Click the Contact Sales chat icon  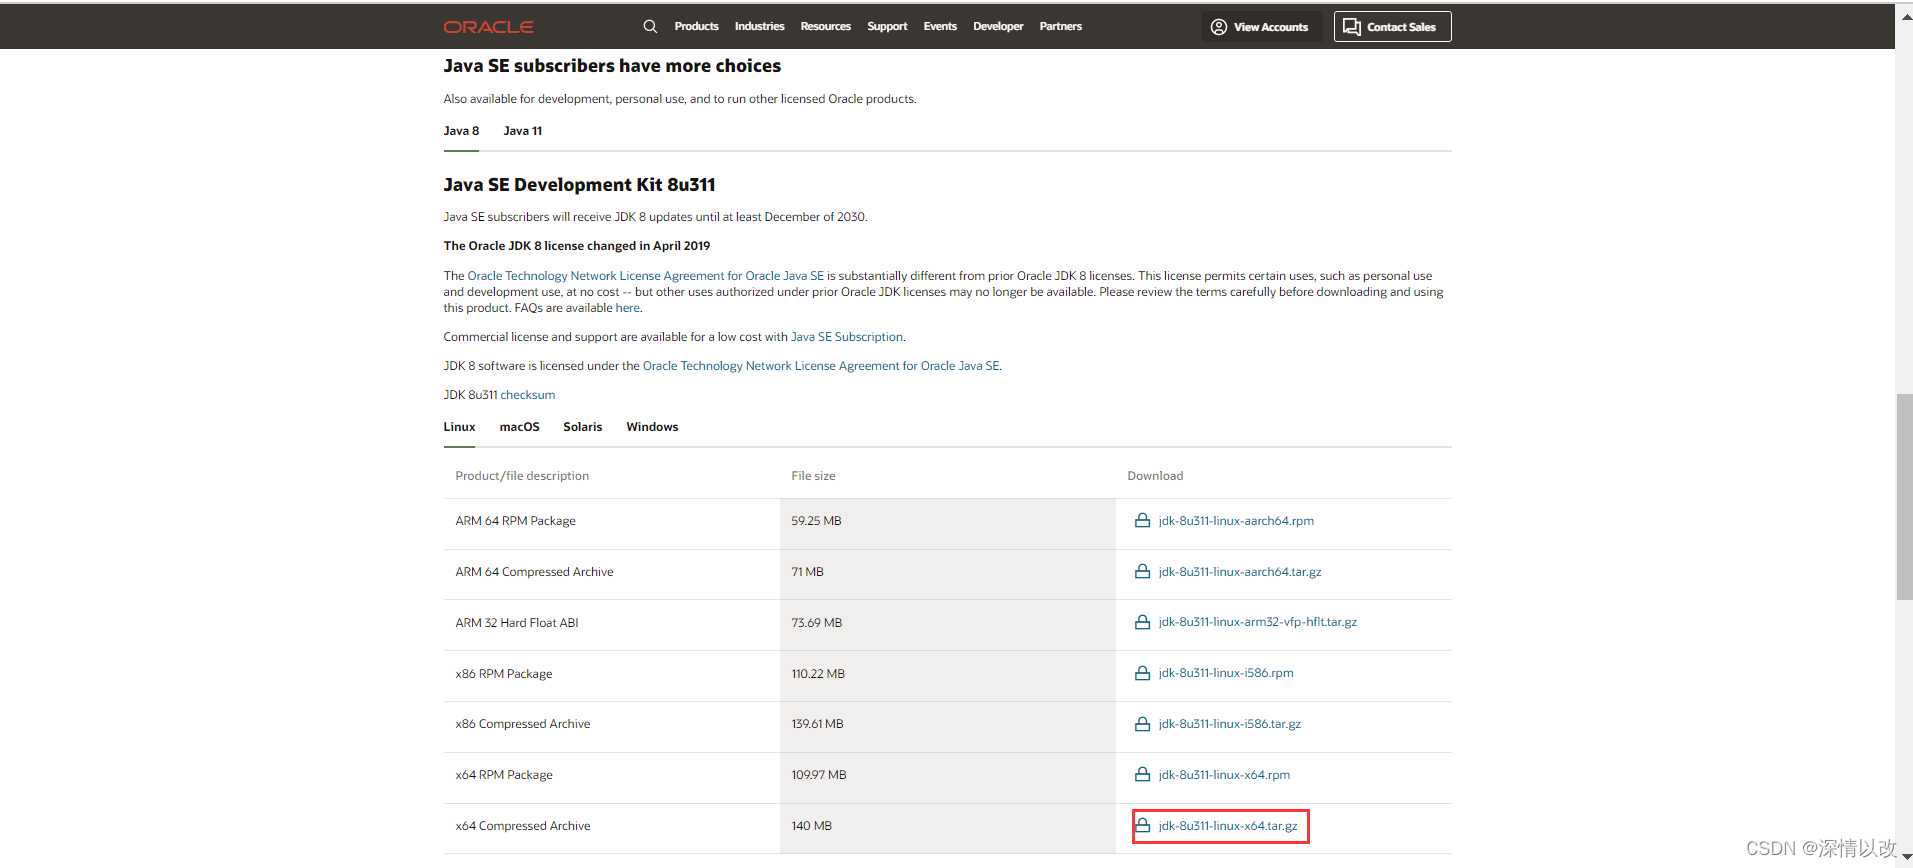(x=1351, y=27)
